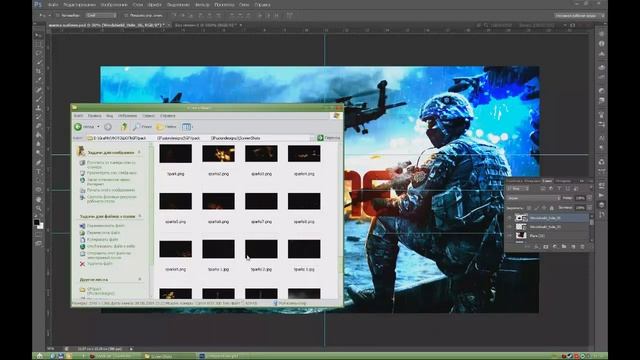Open the Вид menu in Explorer window
The image size is (640, 360).
click(x=109, y=116)
